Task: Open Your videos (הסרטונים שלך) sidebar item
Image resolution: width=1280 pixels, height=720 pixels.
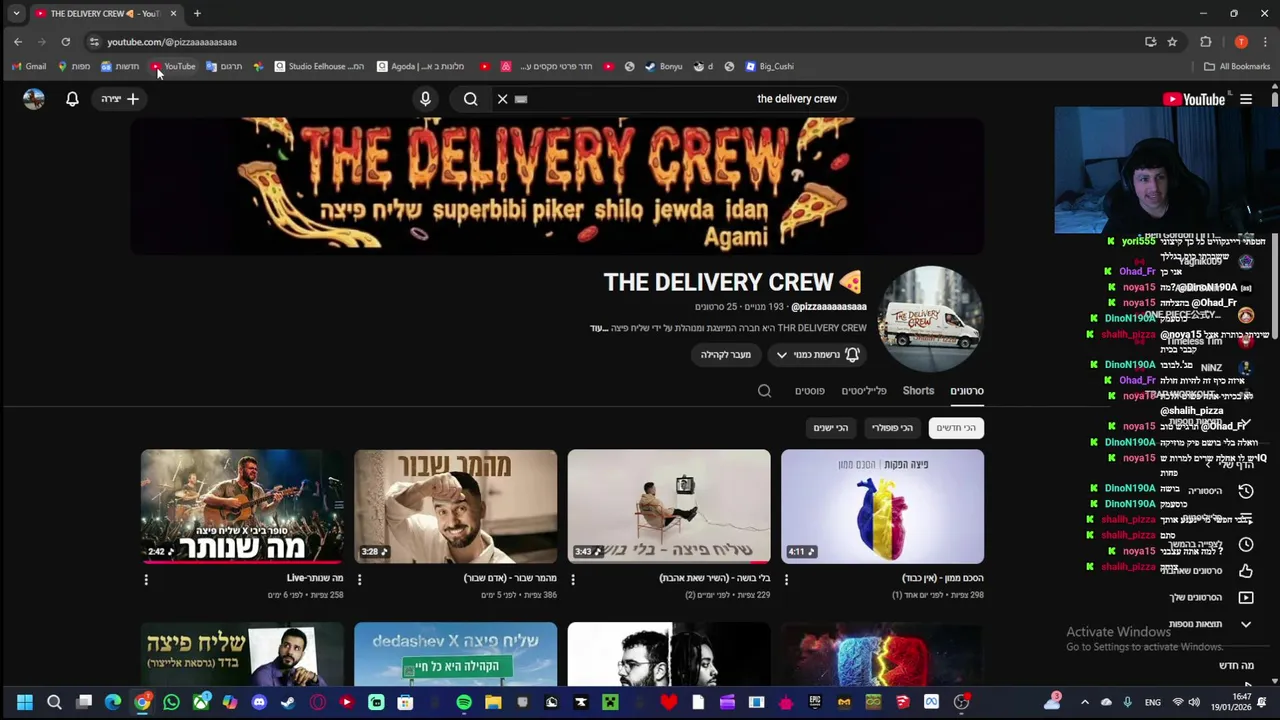Action: pos(1212,598)
